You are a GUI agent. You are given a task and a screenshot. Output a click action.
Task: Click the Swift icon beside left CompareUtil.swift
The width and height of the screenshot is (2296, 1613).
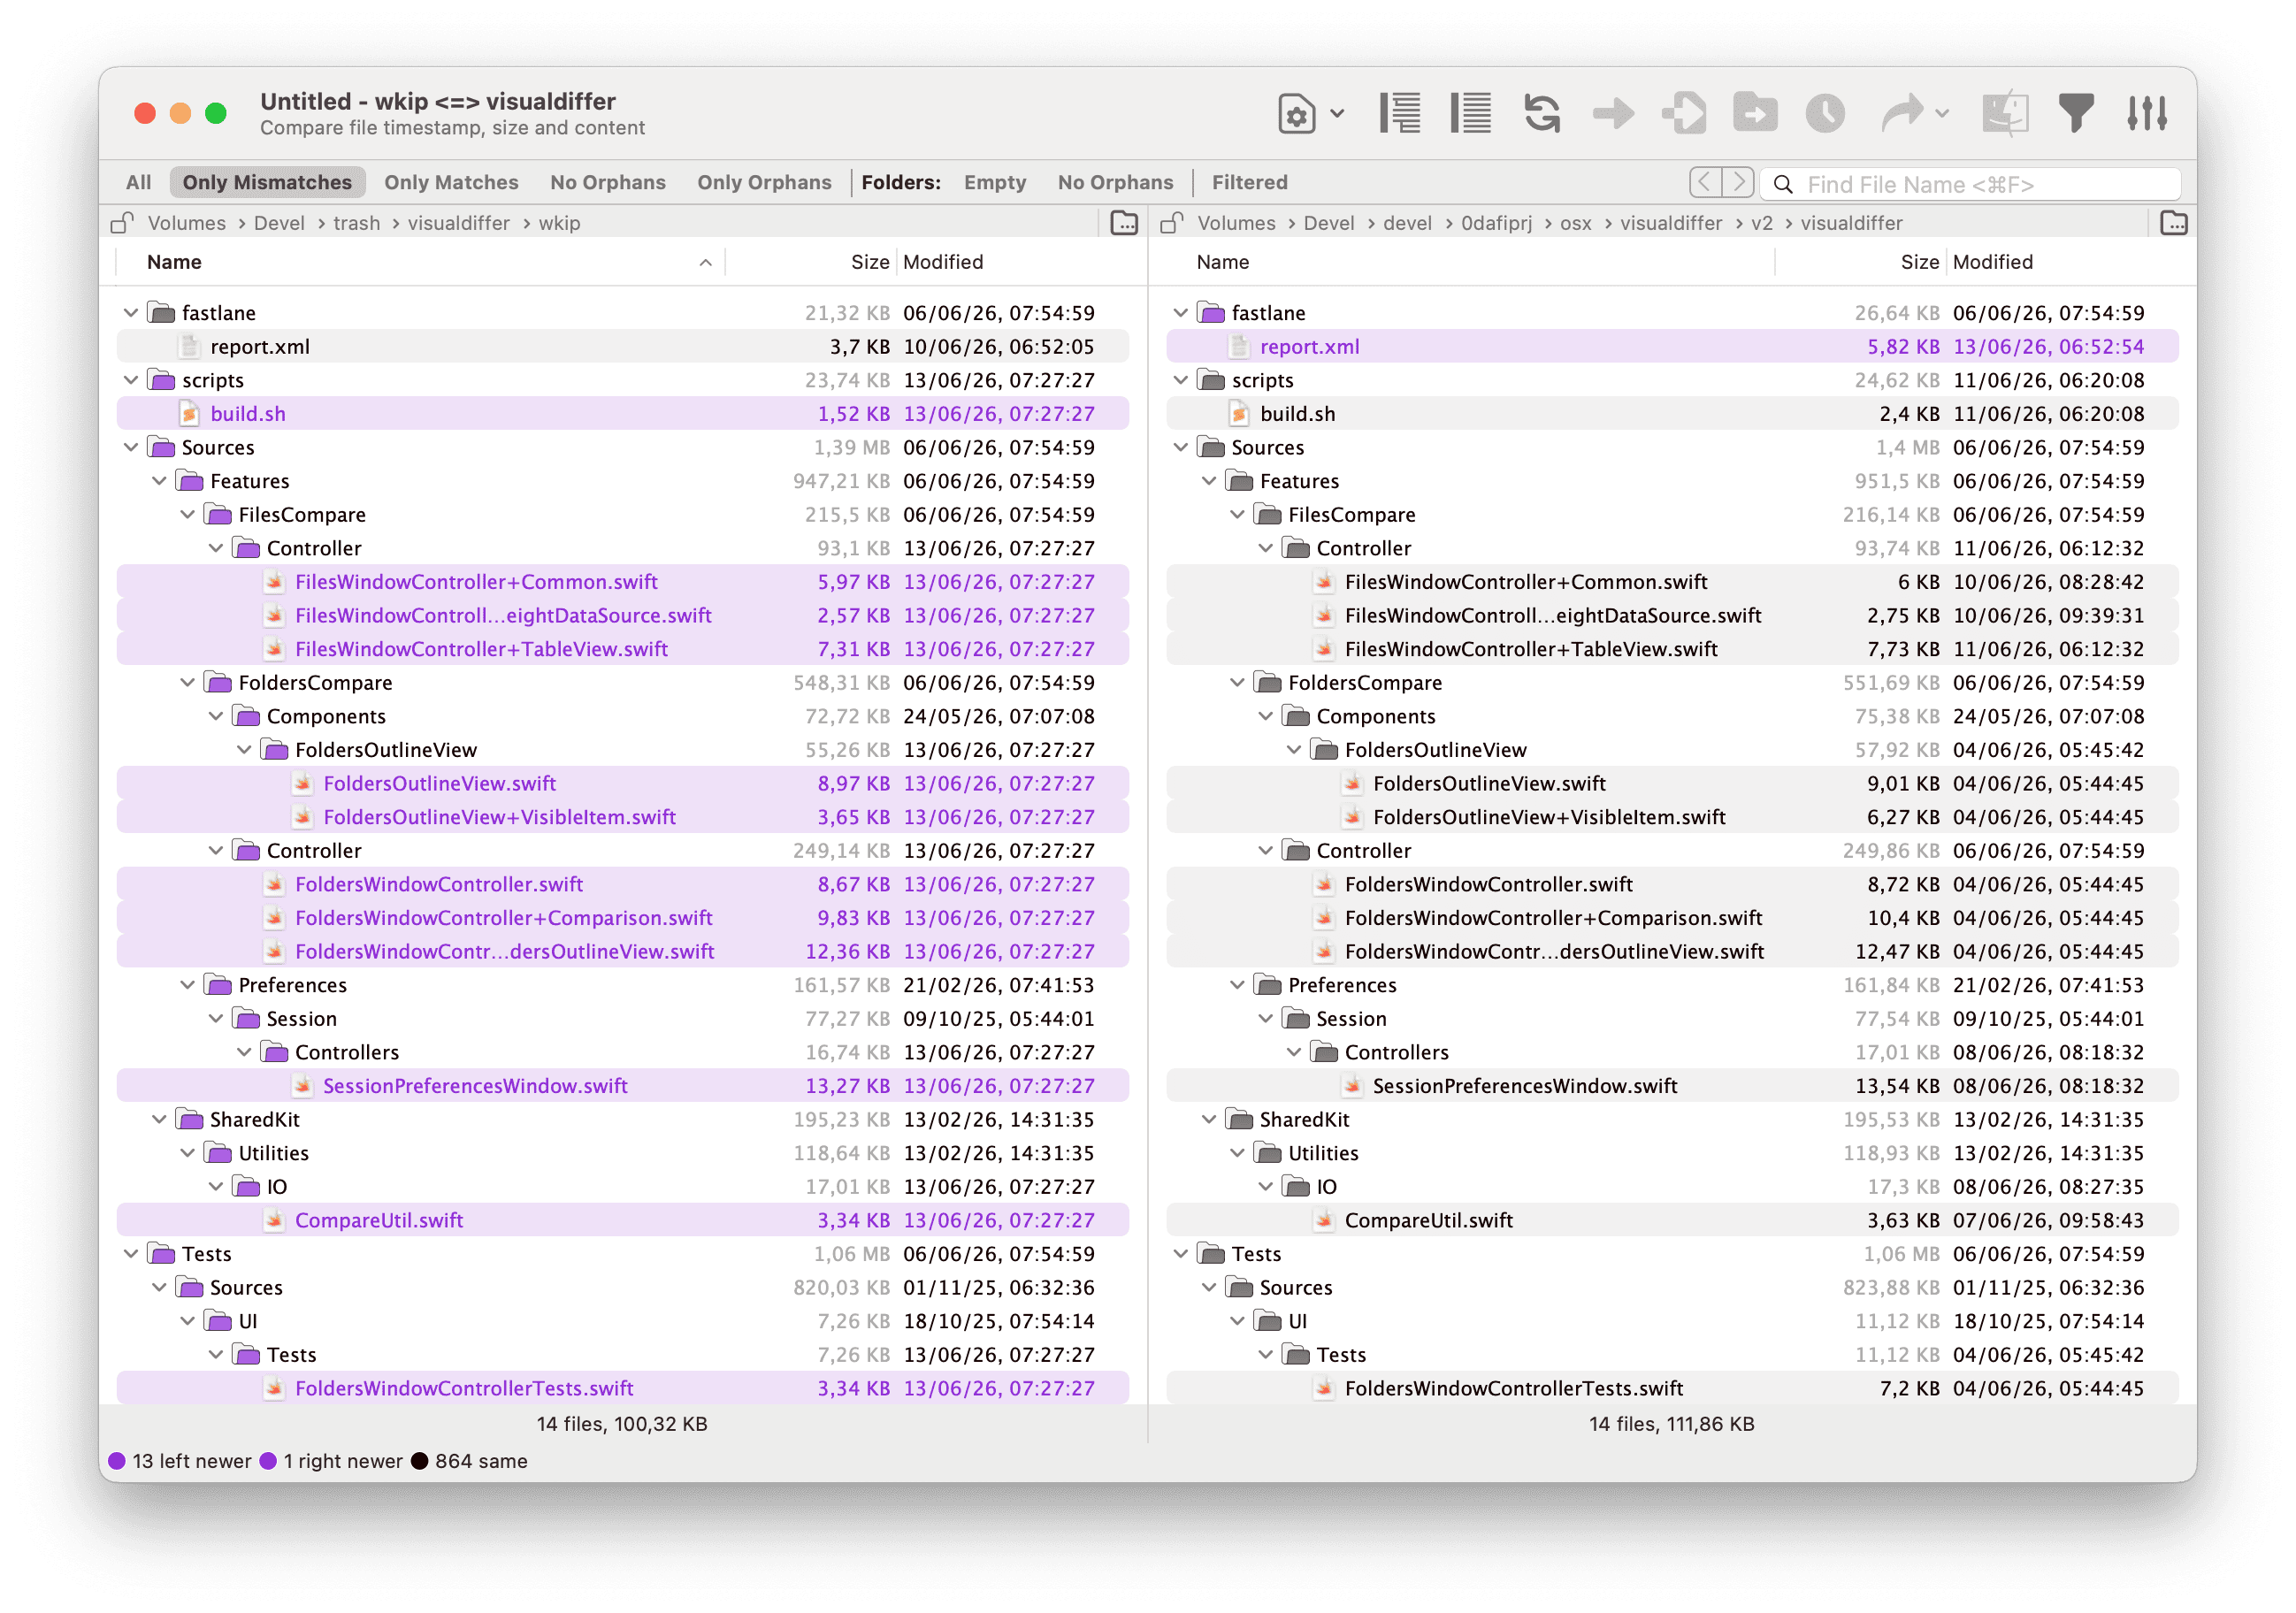pyautogui.click(x=274, y=1221)
